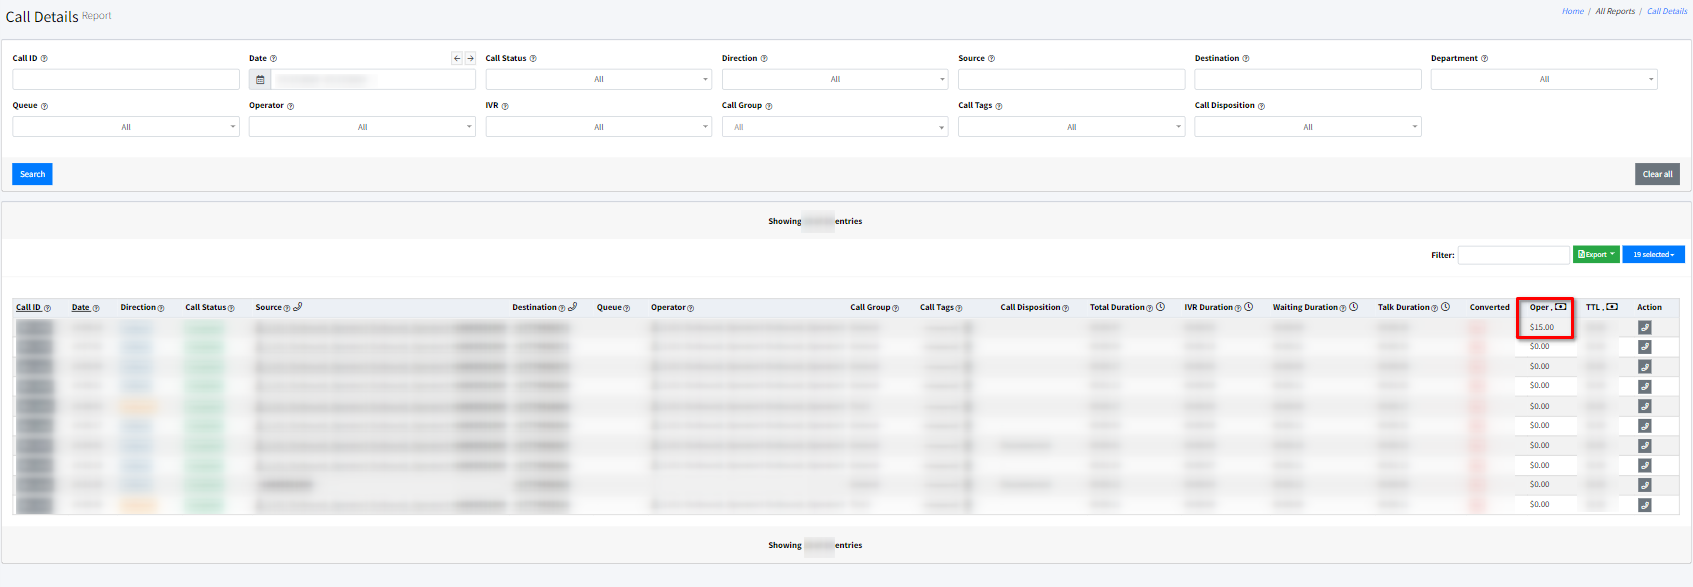1693x587 pixels.
Task: Click the clock icon beside Total Duration header
Action: click(1160, 307)
